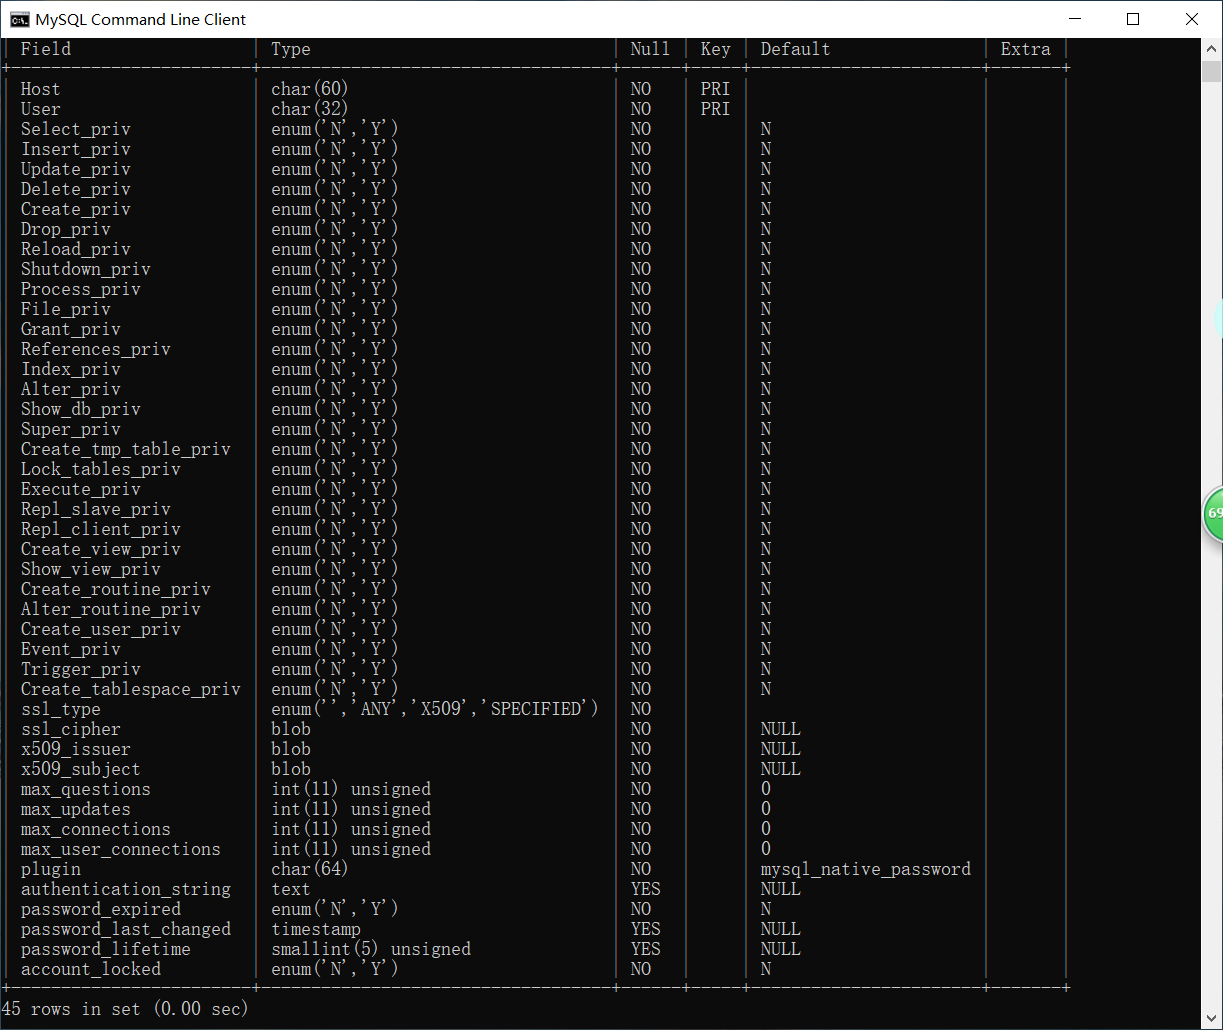
Task: Click the green 69 badge at right edge
Action: (x=1213, y=514)
